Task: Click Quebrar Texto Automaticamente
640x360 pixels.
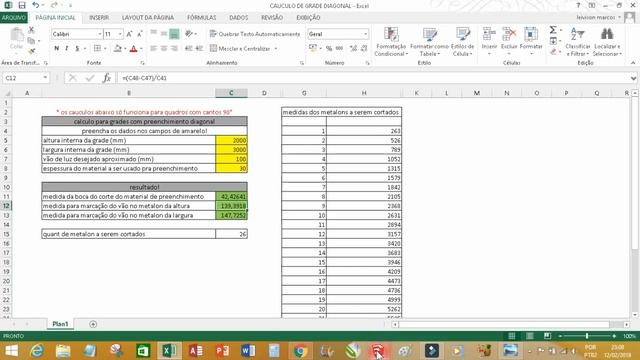Action: click(255, 34)
